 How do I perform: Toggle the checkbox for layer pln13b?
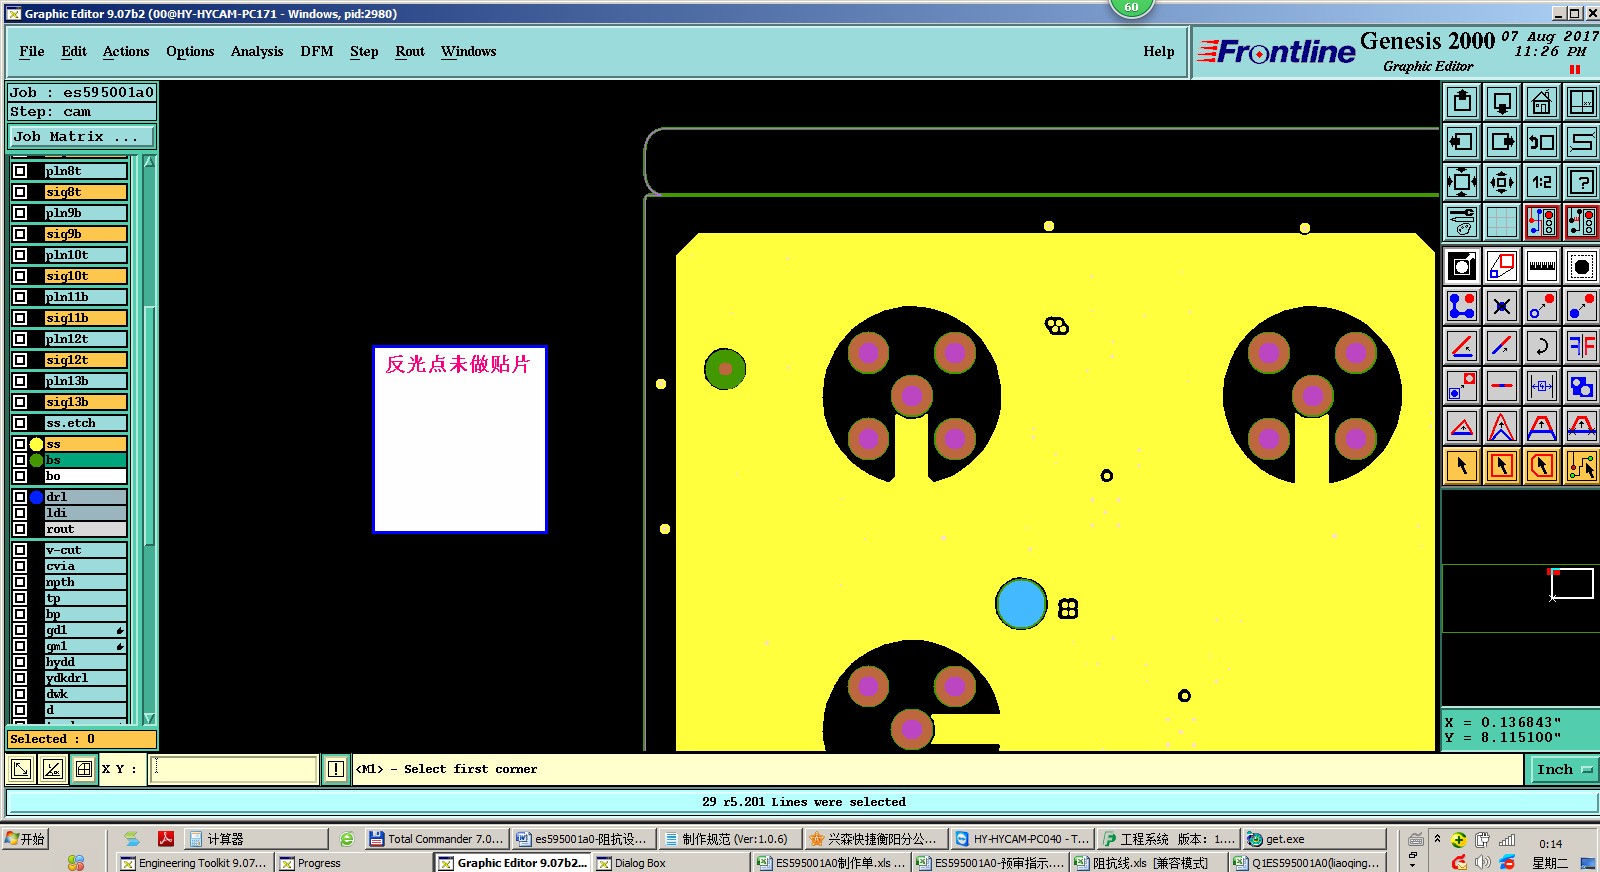[x=20, y=381]
